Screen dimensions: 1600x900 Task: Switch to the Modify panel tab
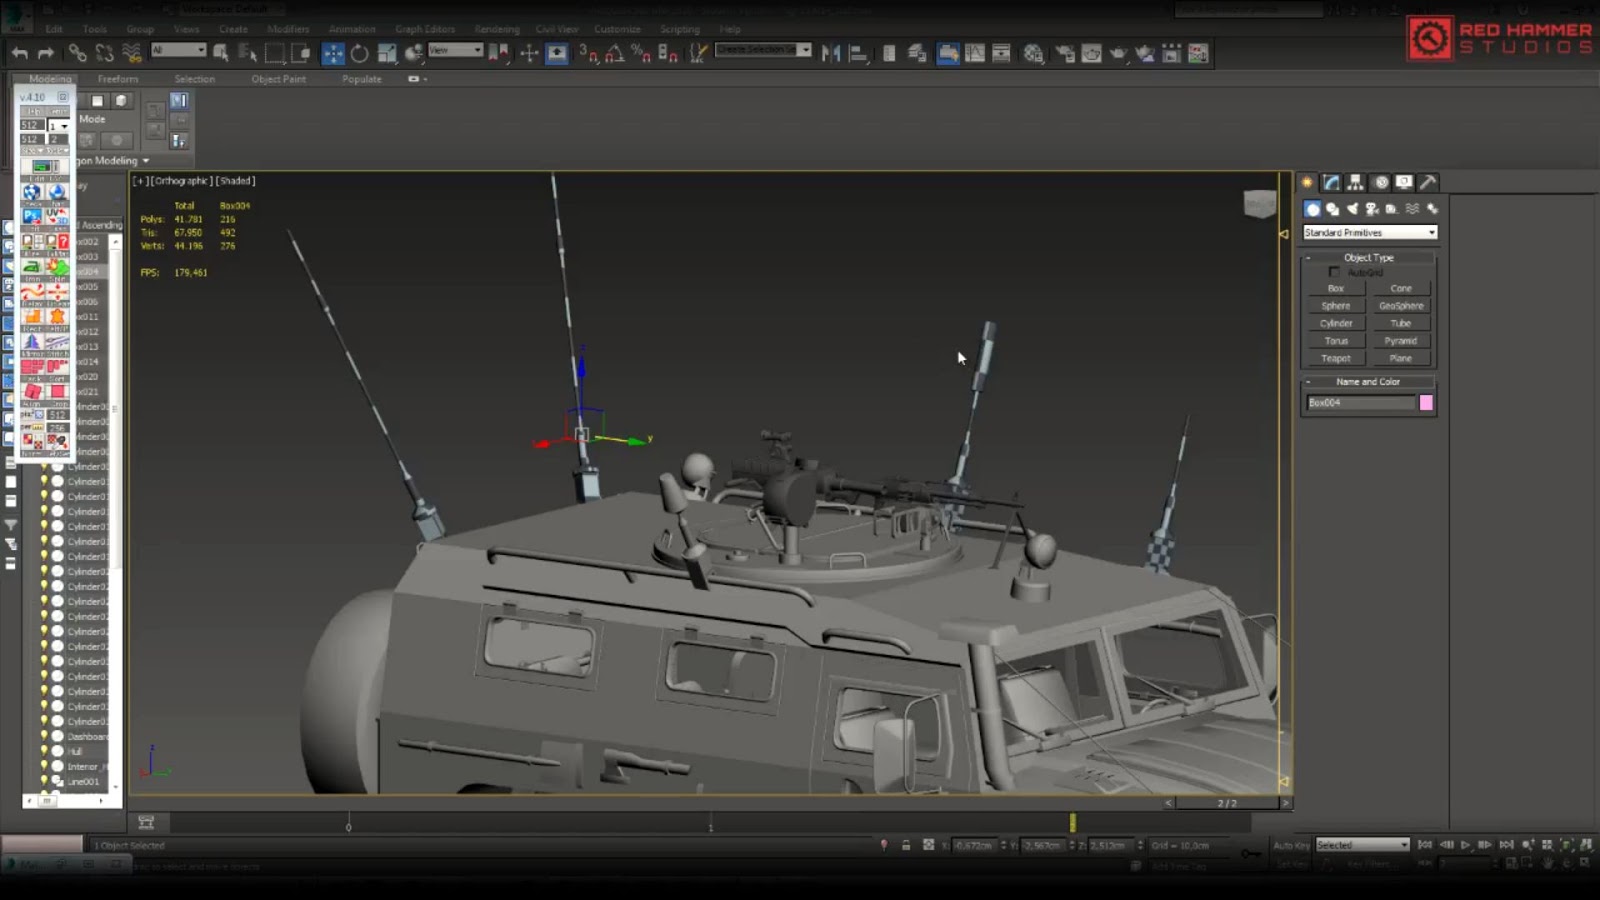1331,182
